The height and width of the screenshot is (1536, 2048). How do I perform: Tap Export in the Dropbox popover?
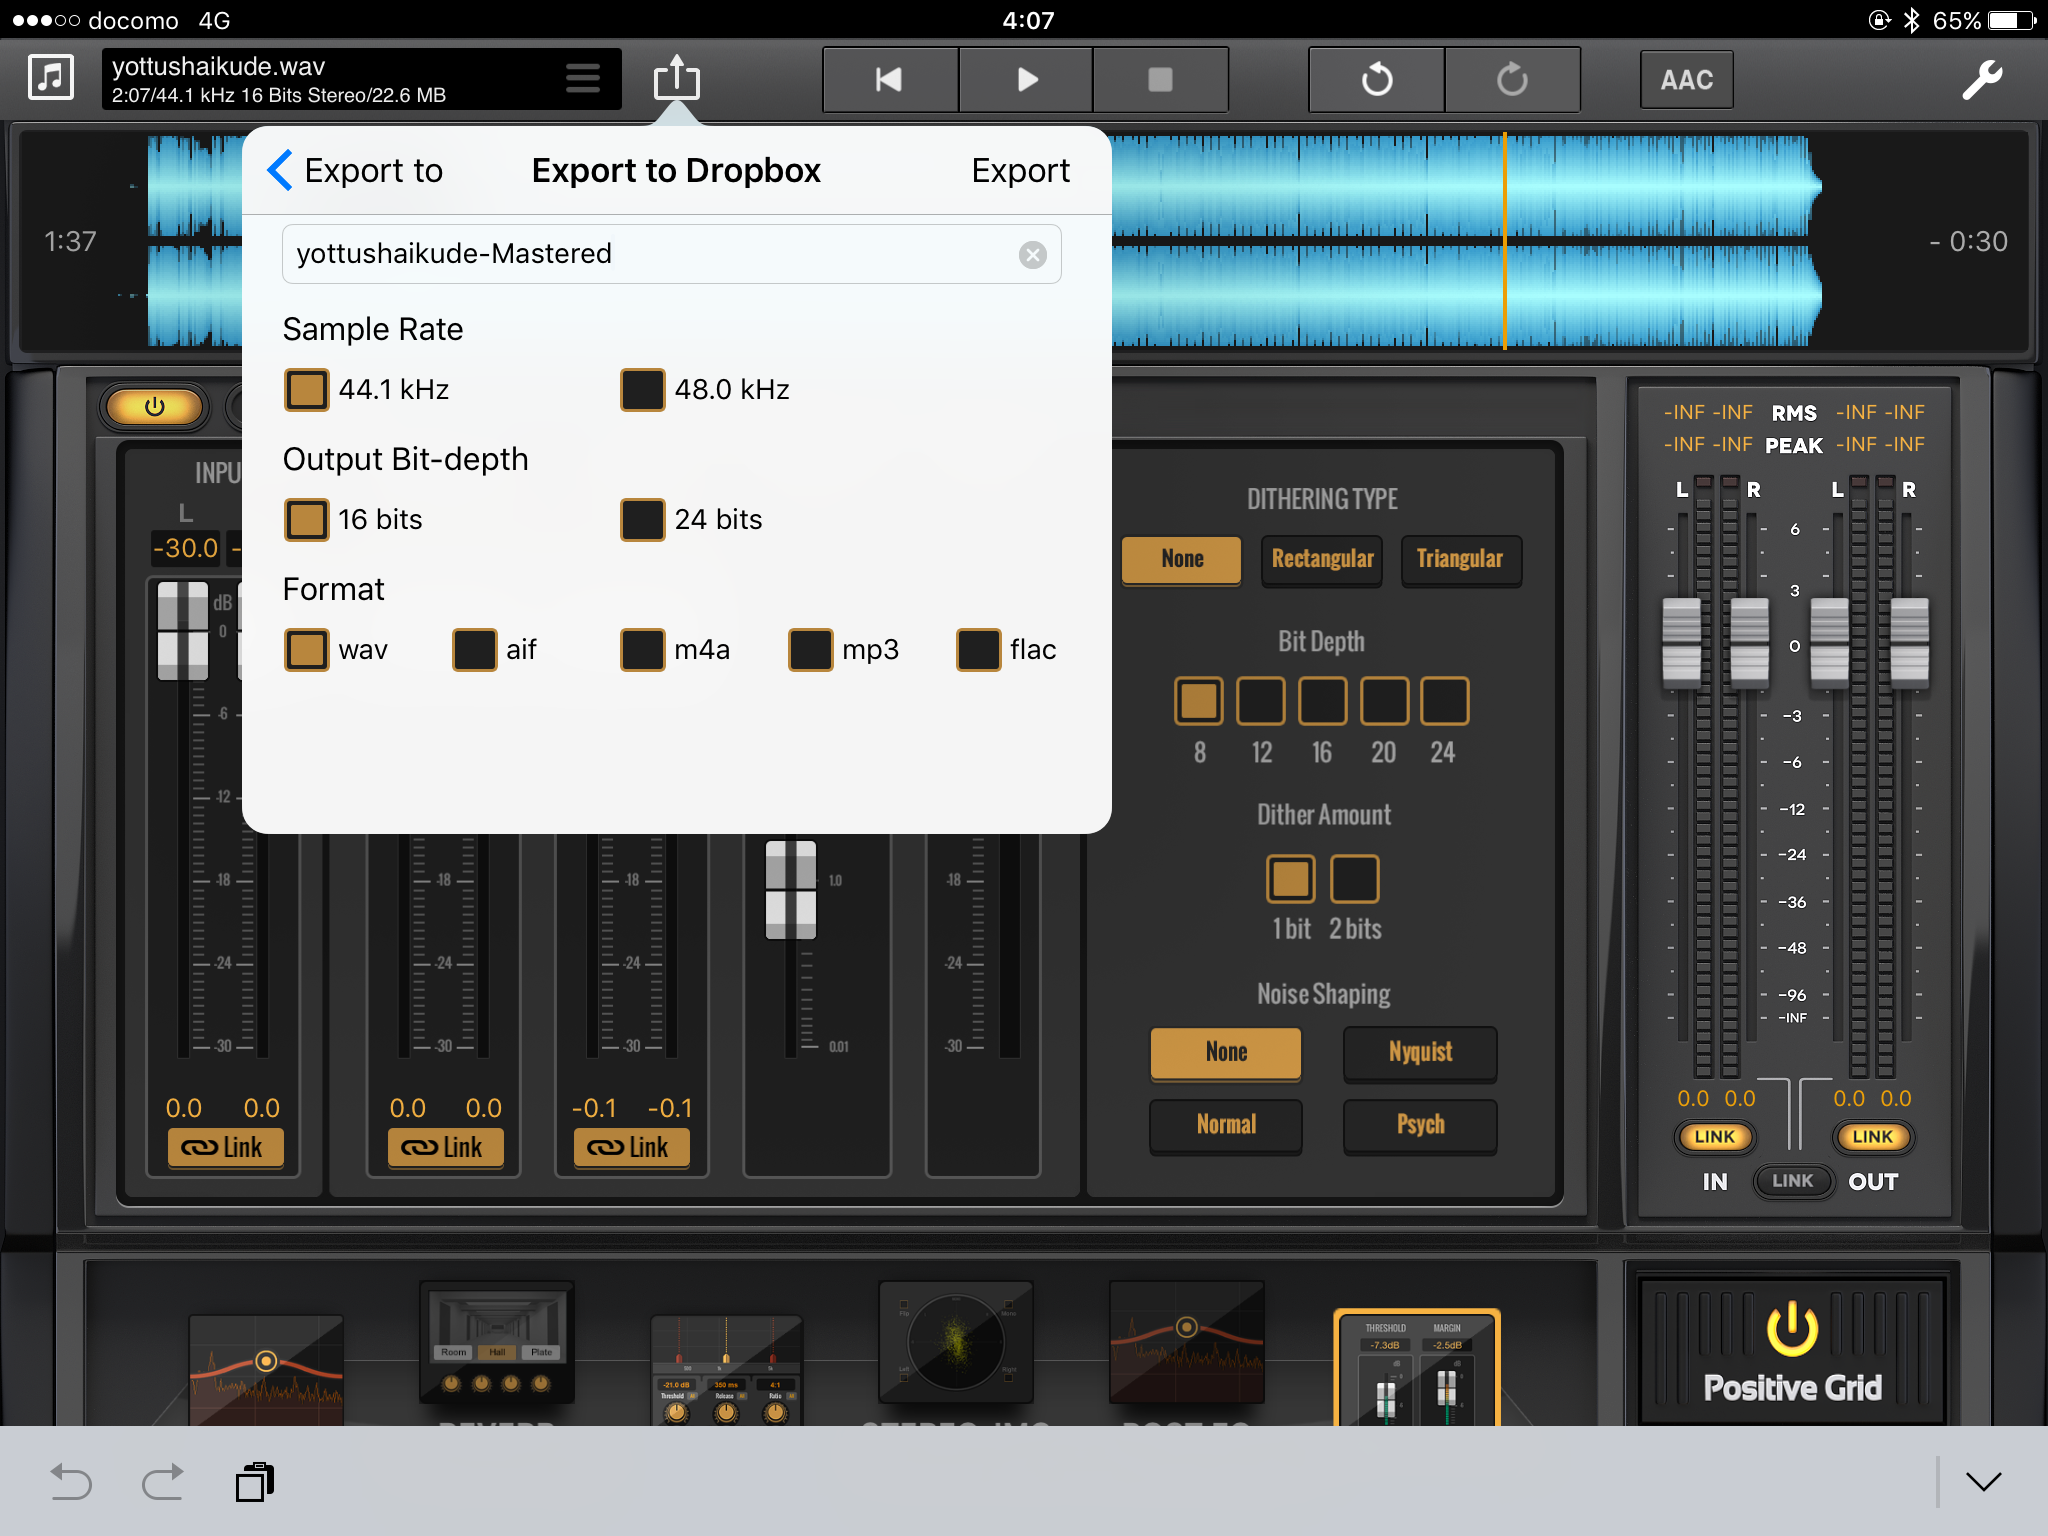[x=1020, y=171]
